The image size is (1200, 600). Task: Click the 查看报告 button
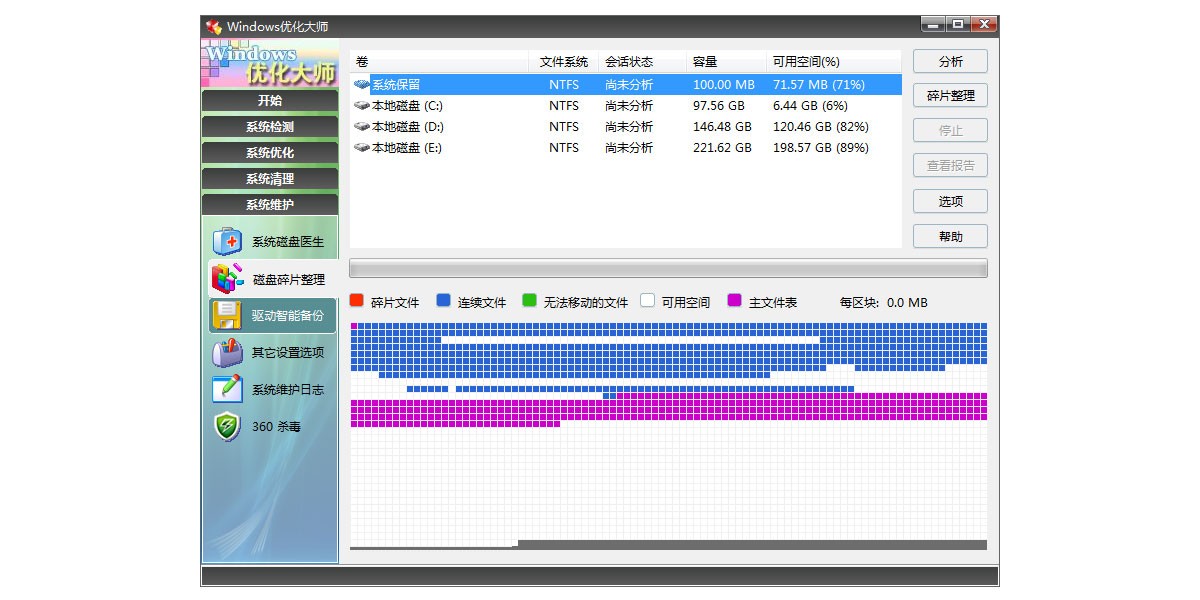click(950, 166)
